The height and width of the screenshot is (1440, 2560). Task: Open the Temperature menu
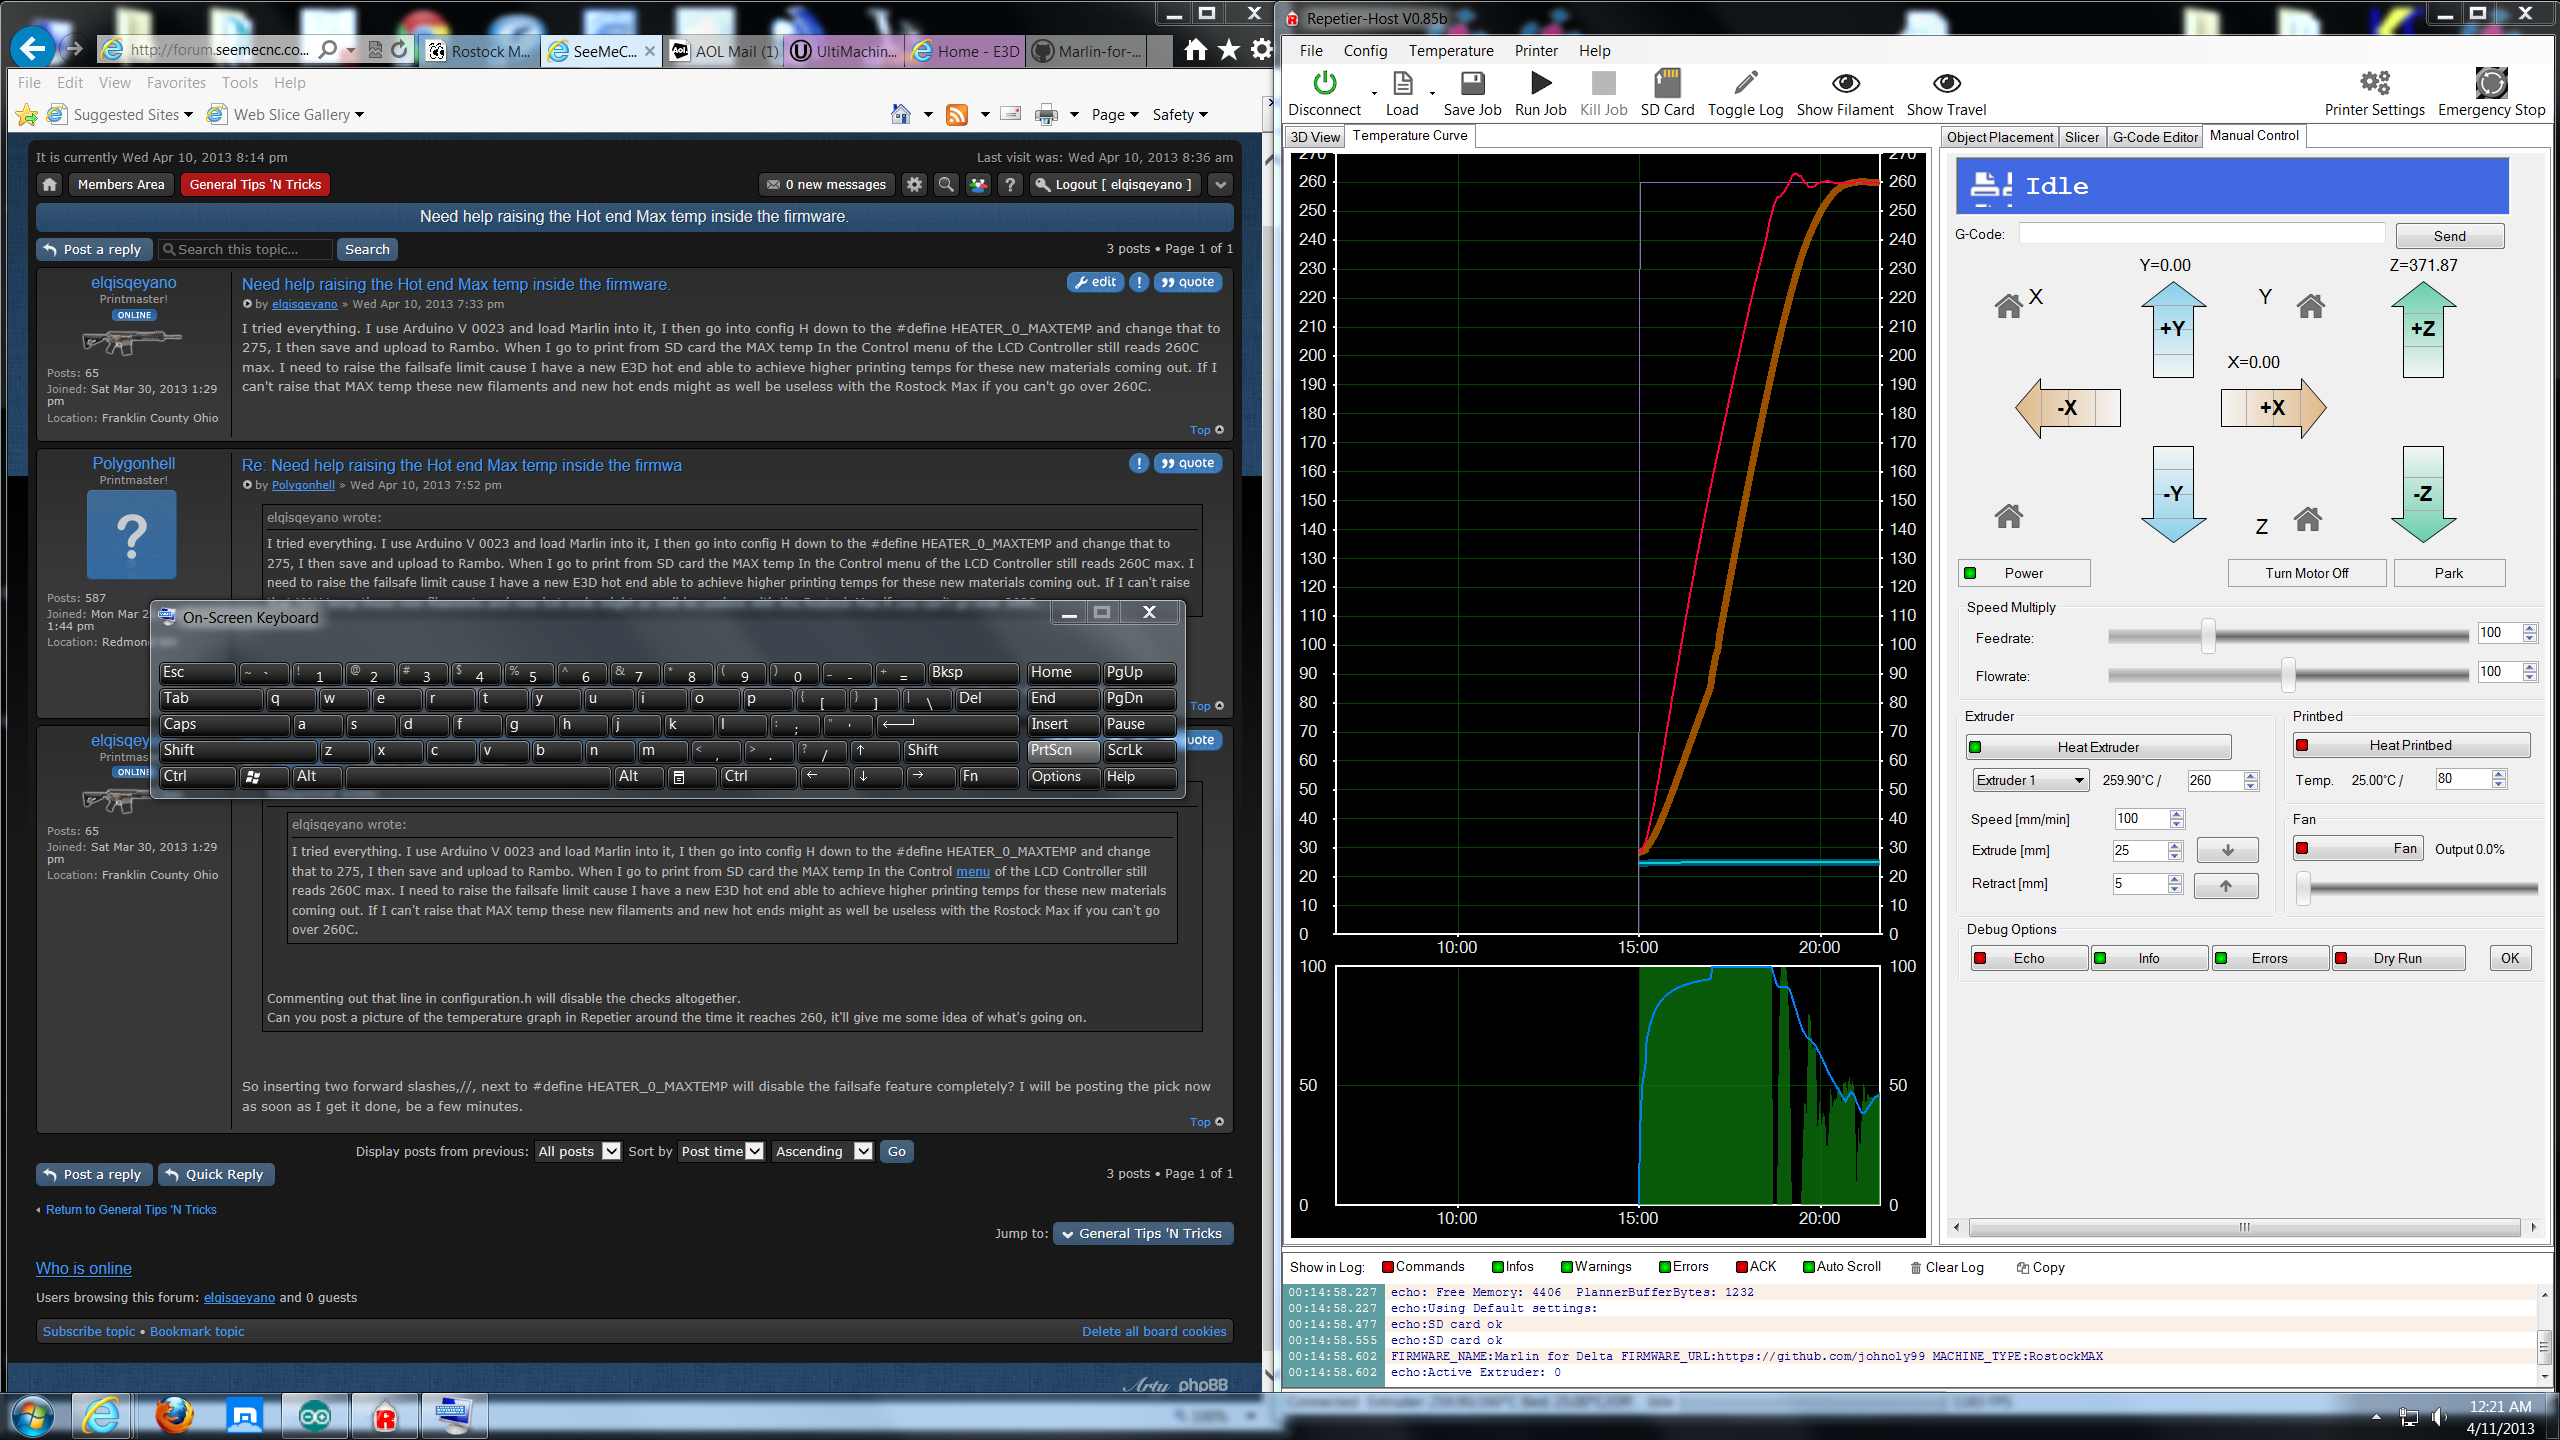[x=1450, y=51]
